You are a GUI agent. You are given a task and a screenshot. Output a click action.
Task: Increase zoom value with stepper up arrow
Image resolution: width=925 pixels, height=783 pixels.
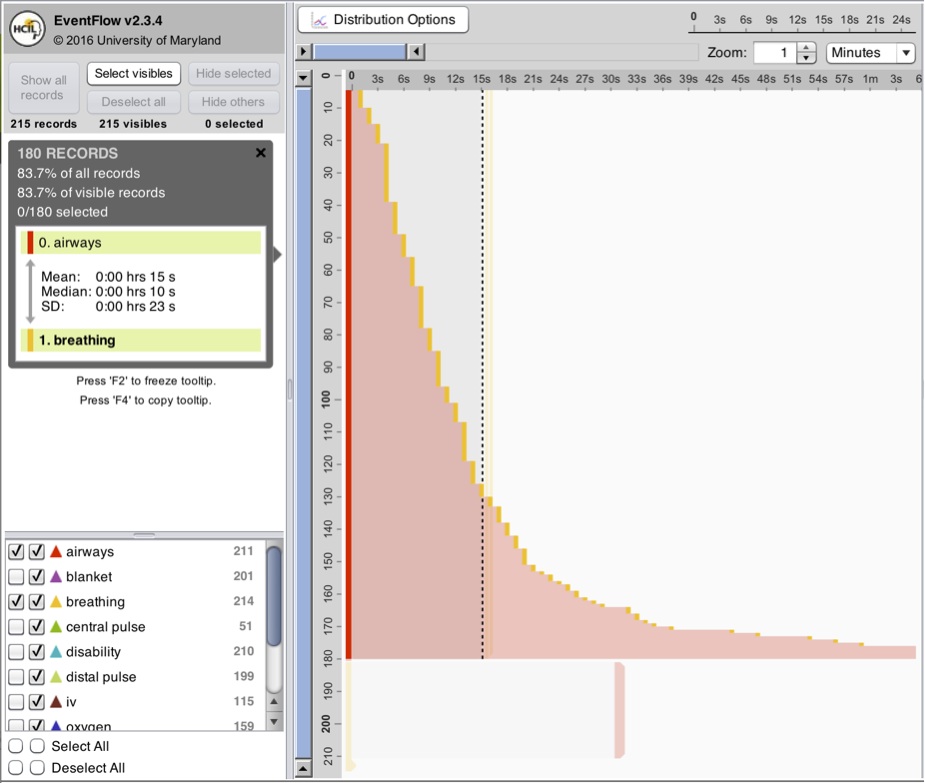807,48
